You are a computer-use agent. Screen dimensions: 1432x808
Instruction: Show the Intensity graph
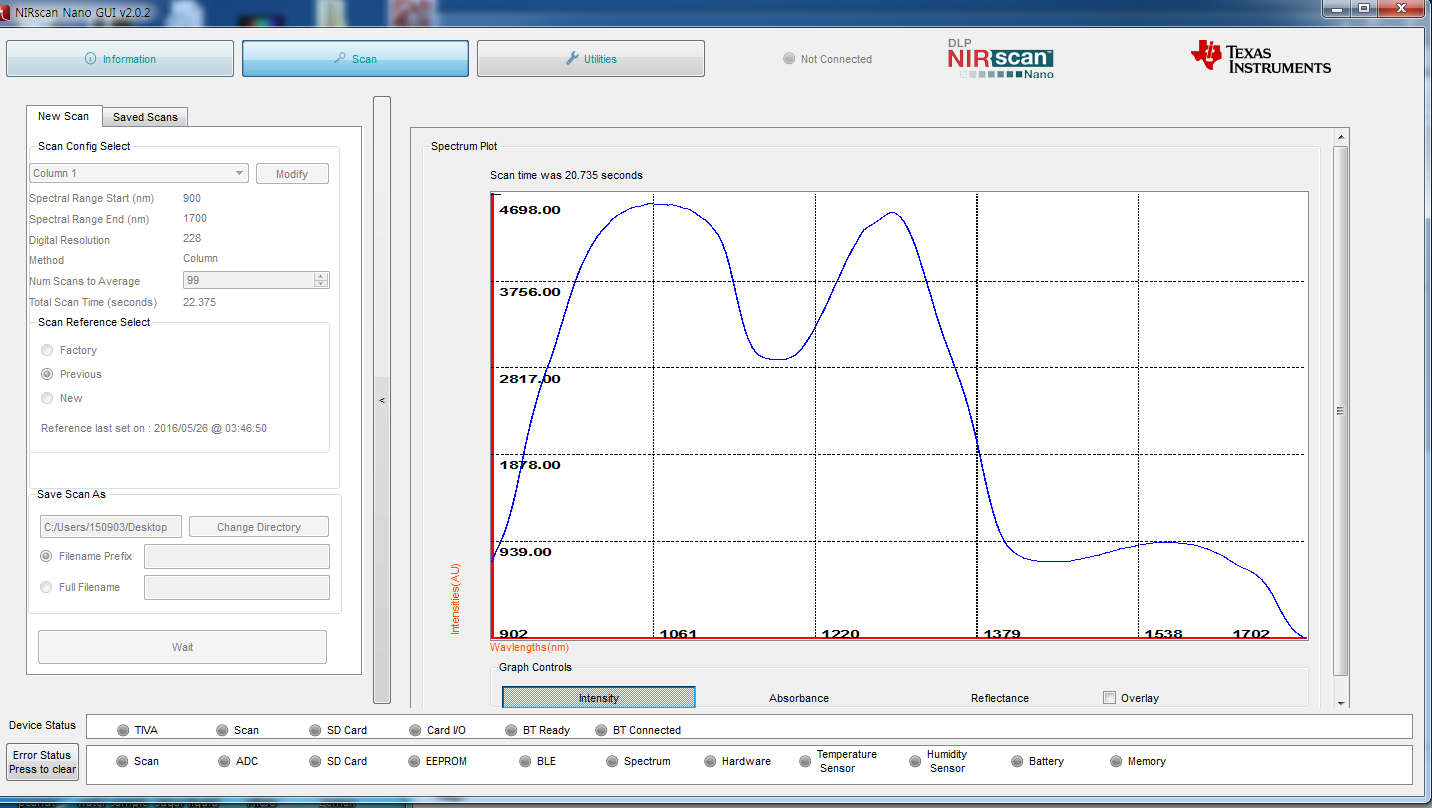coord(598,698)
